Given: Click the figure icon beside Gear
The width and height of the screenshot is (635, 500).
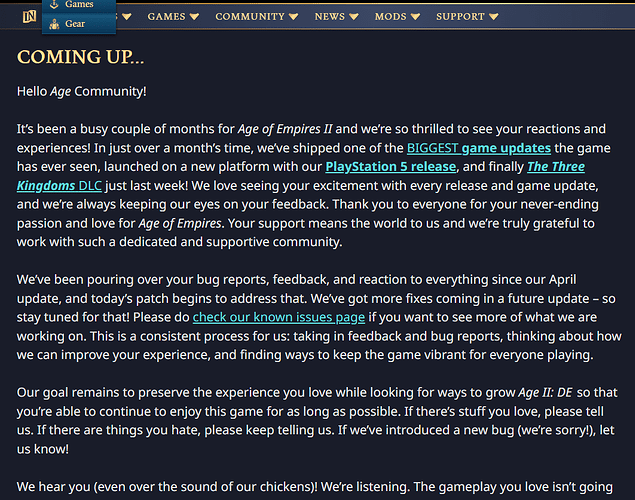Looking at the screenshot, I should click(x=54, y=24).
